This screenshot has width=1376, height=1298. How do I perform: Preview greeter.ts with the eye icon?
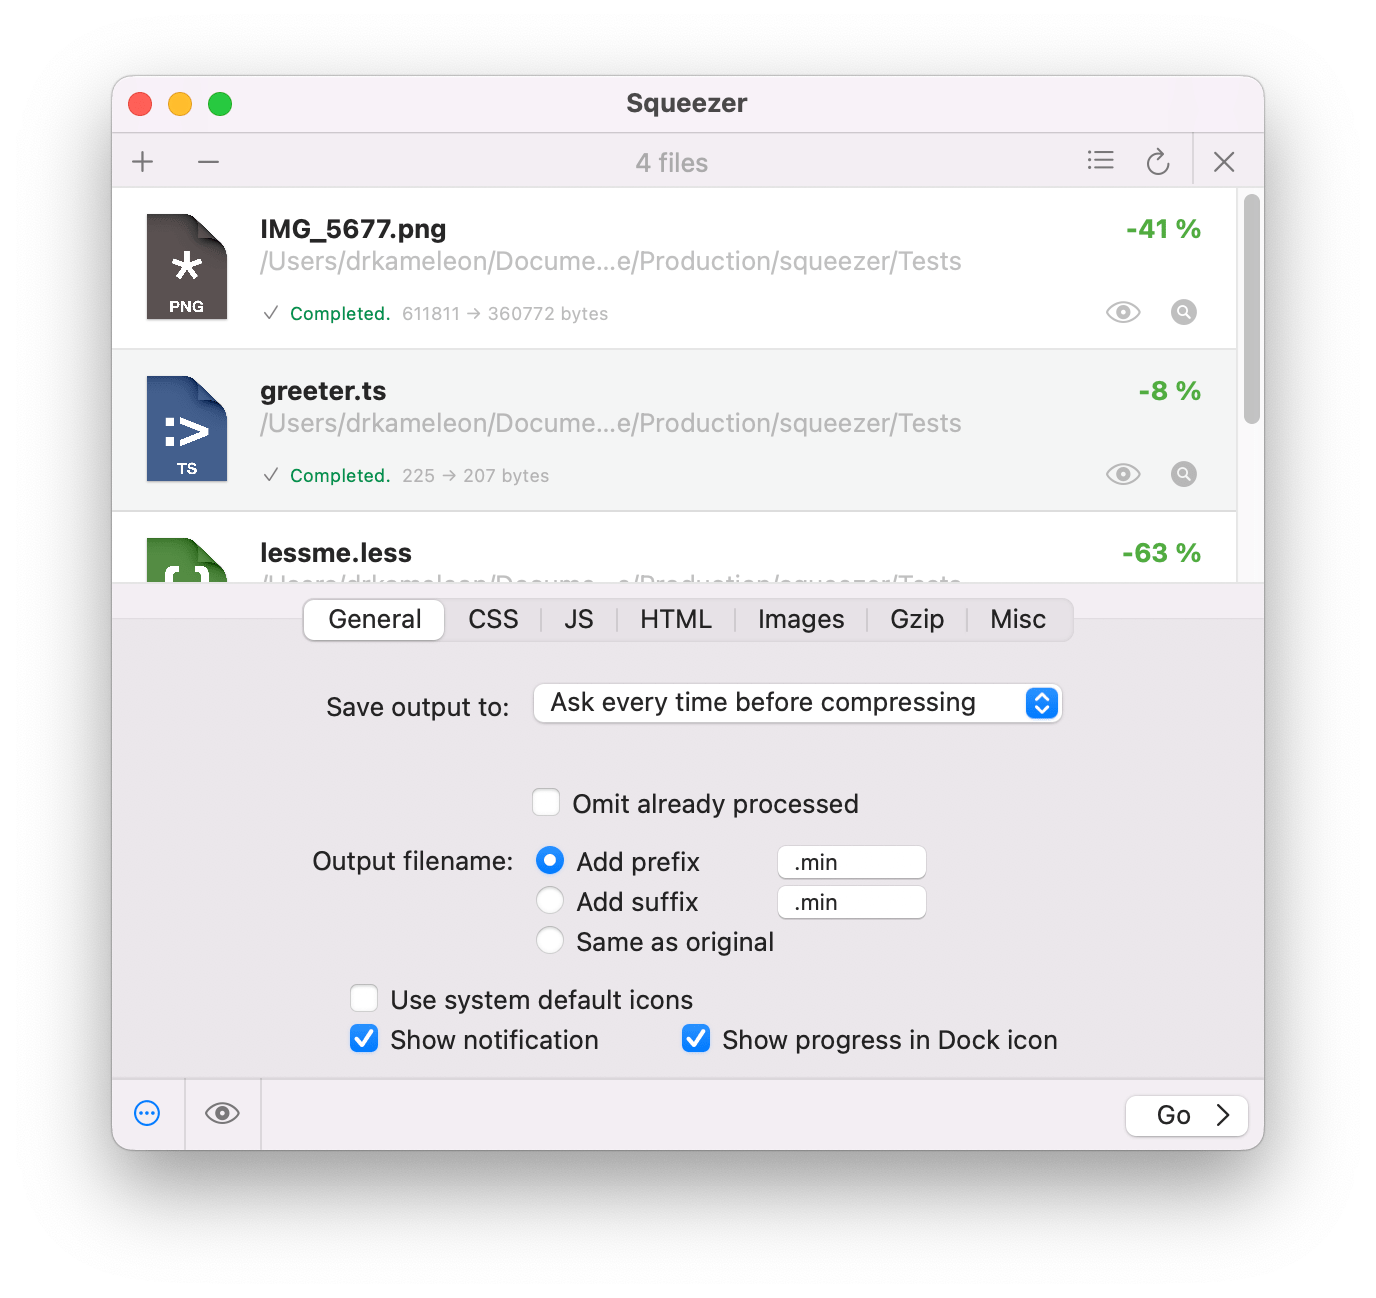click(x=1123, y=474)
